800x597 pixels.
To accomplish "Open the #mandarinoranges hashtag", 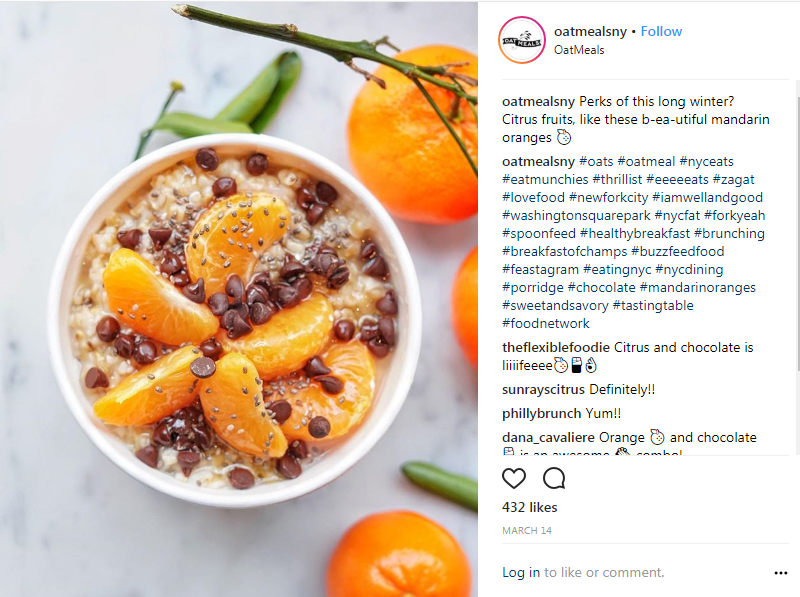I will point(697,288).
